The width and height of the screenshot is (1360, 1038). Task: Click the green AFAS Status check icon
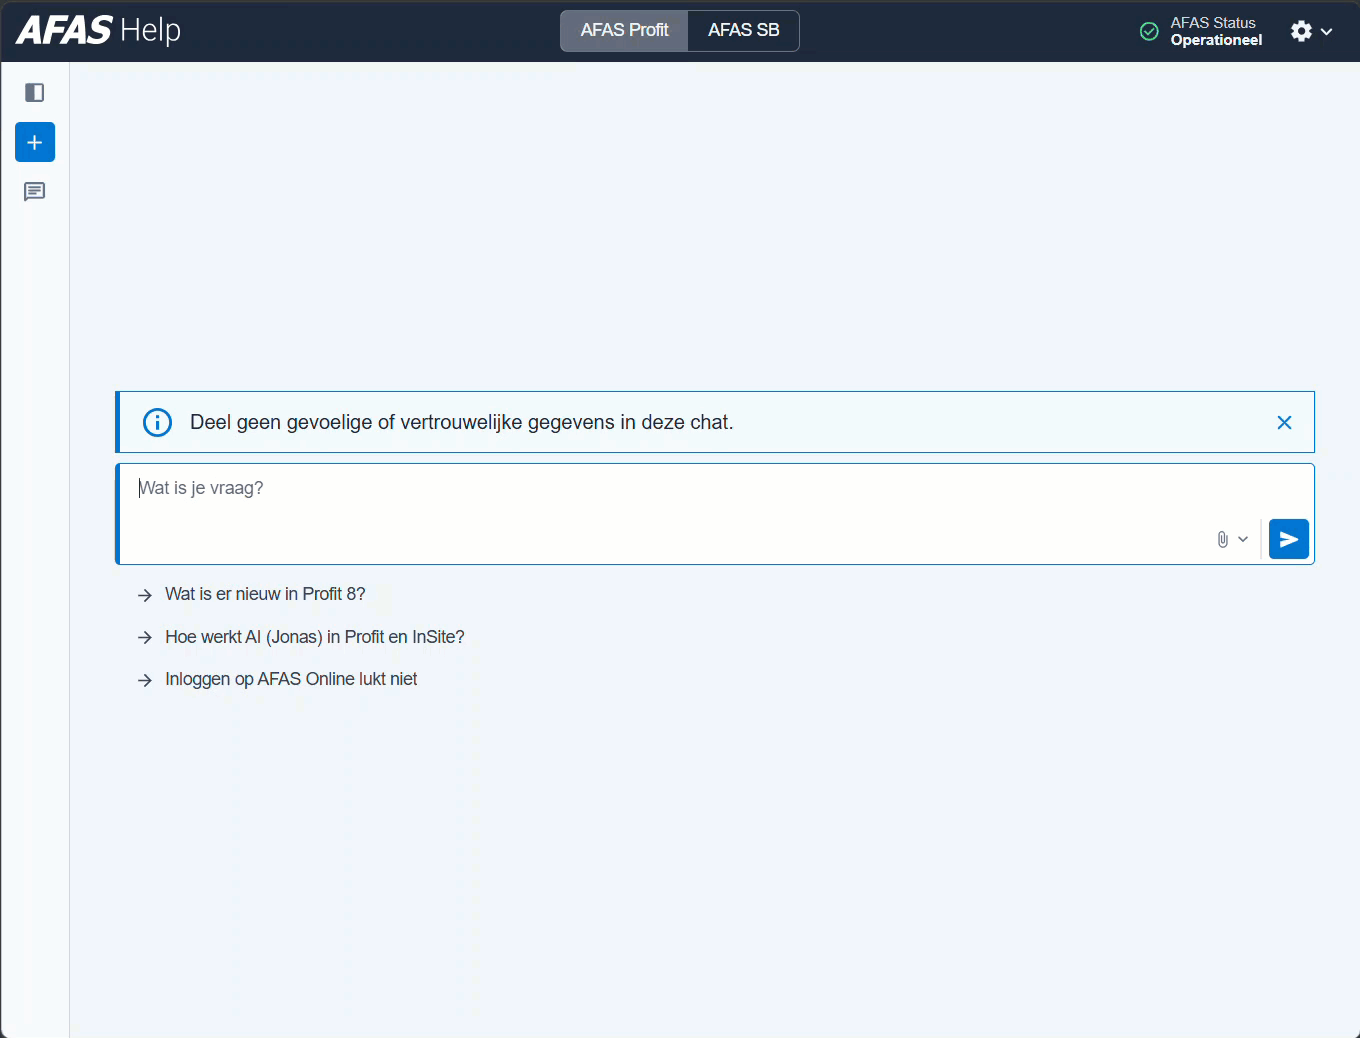(1150, 32)
